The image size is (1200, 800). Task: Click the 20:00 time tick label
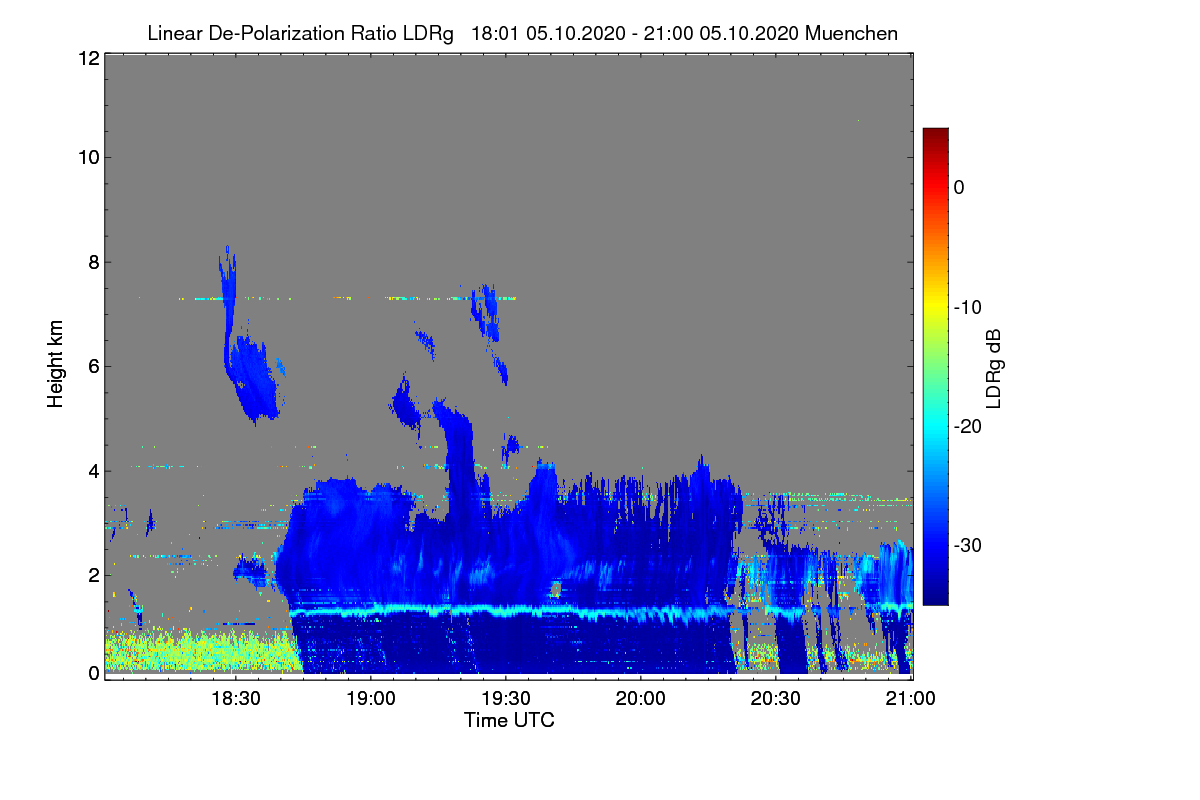[641, 699]
